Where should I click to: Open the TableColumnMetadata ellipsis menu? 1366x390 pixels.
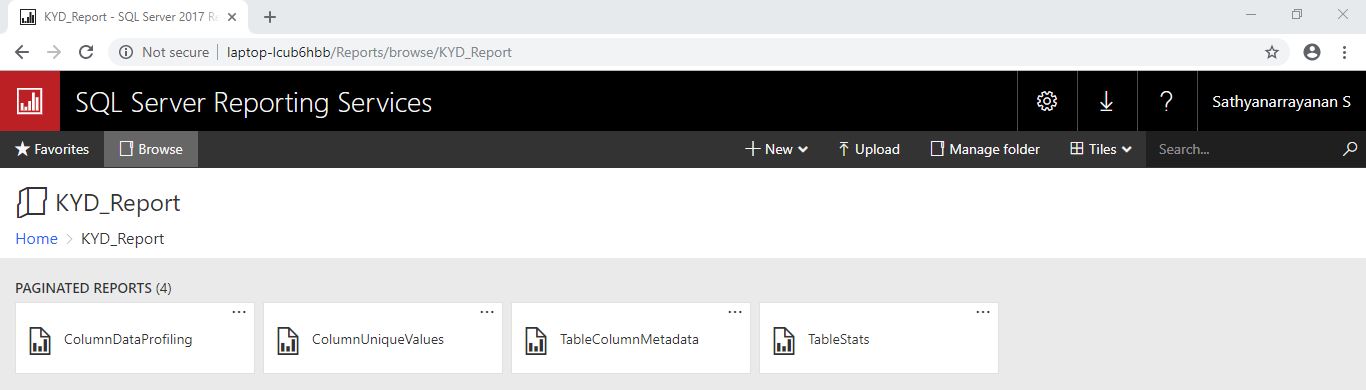pyautogui.click(x=735, y=312)
